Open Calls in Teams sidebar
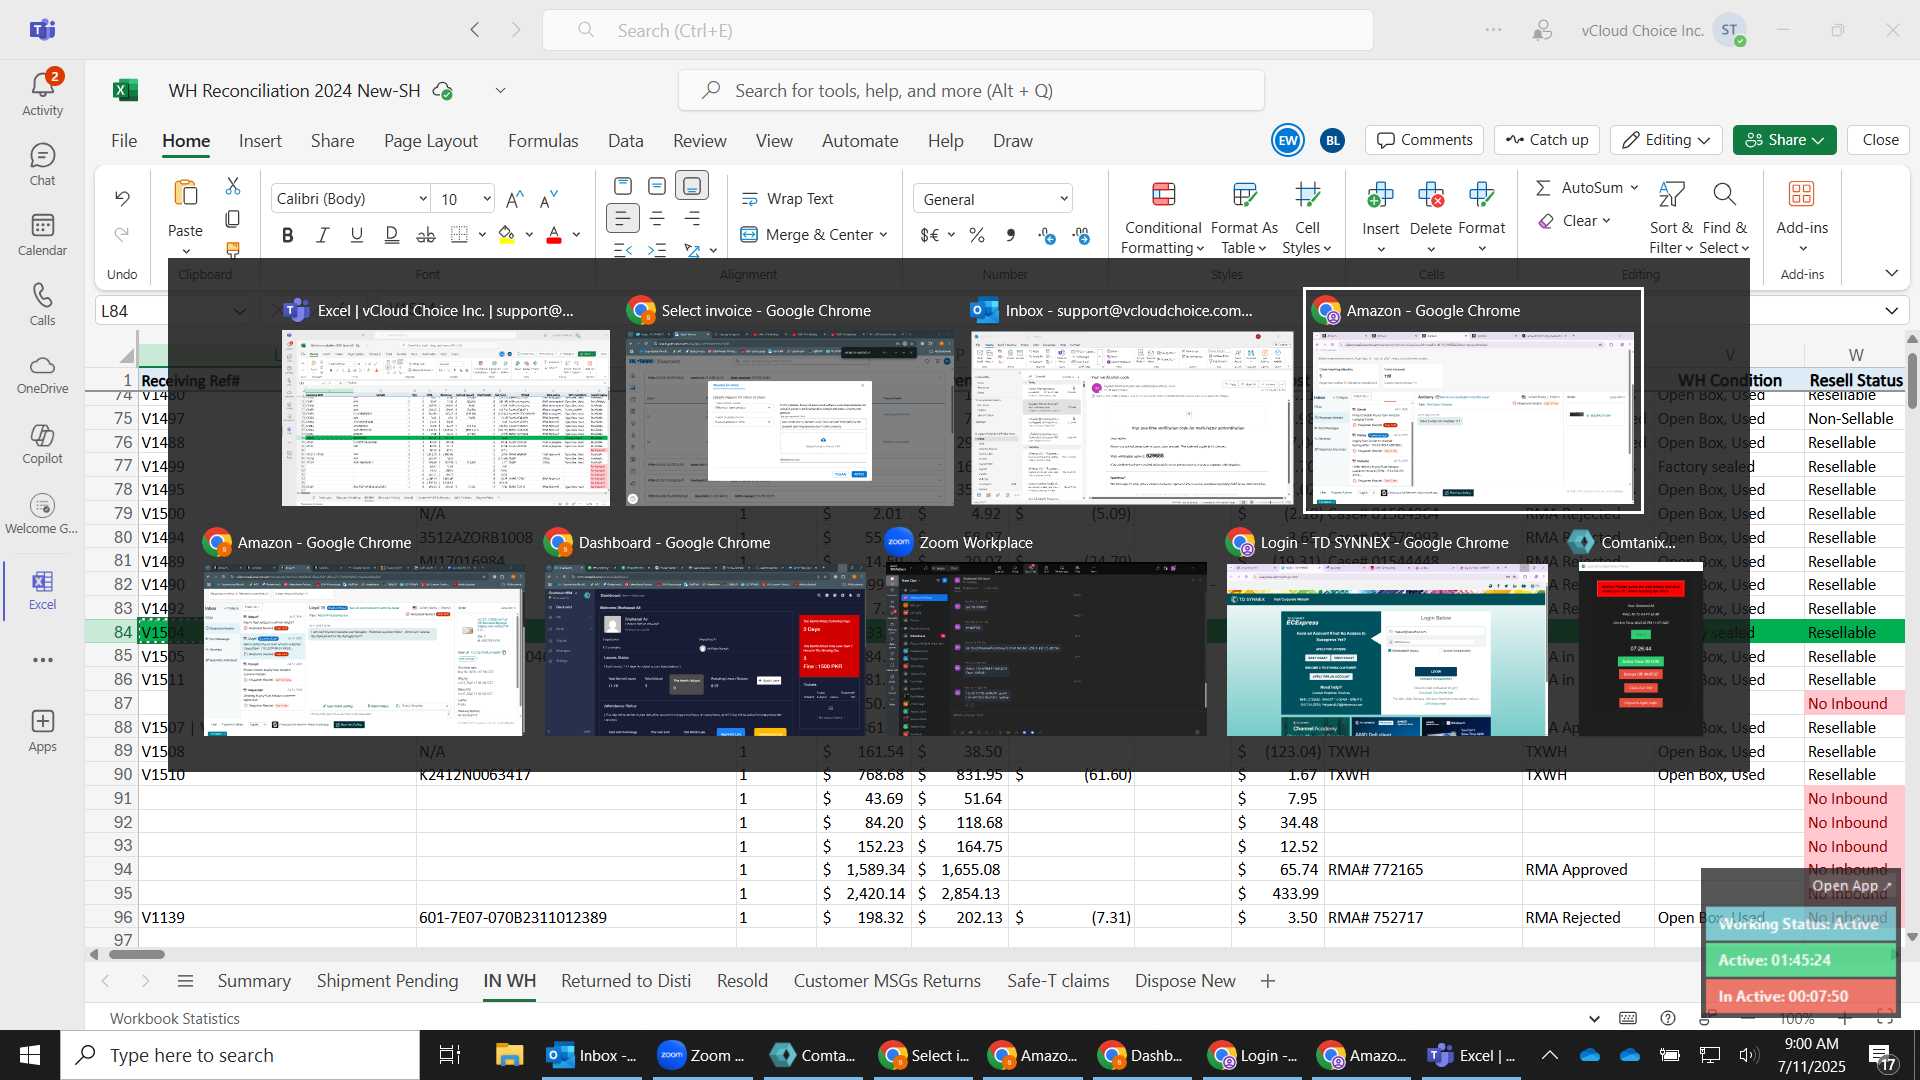 pyautogui.click(x=42, y=304)
